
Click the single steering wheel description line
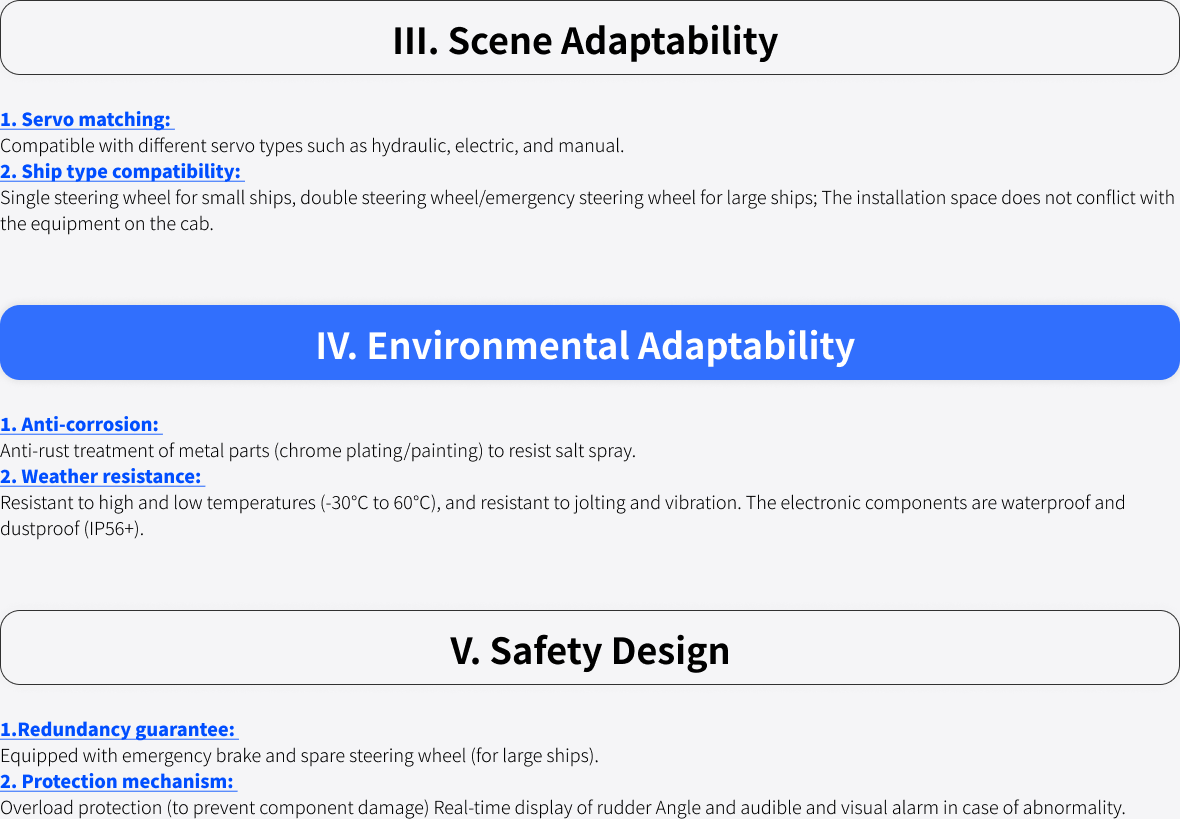coord(587,198)
